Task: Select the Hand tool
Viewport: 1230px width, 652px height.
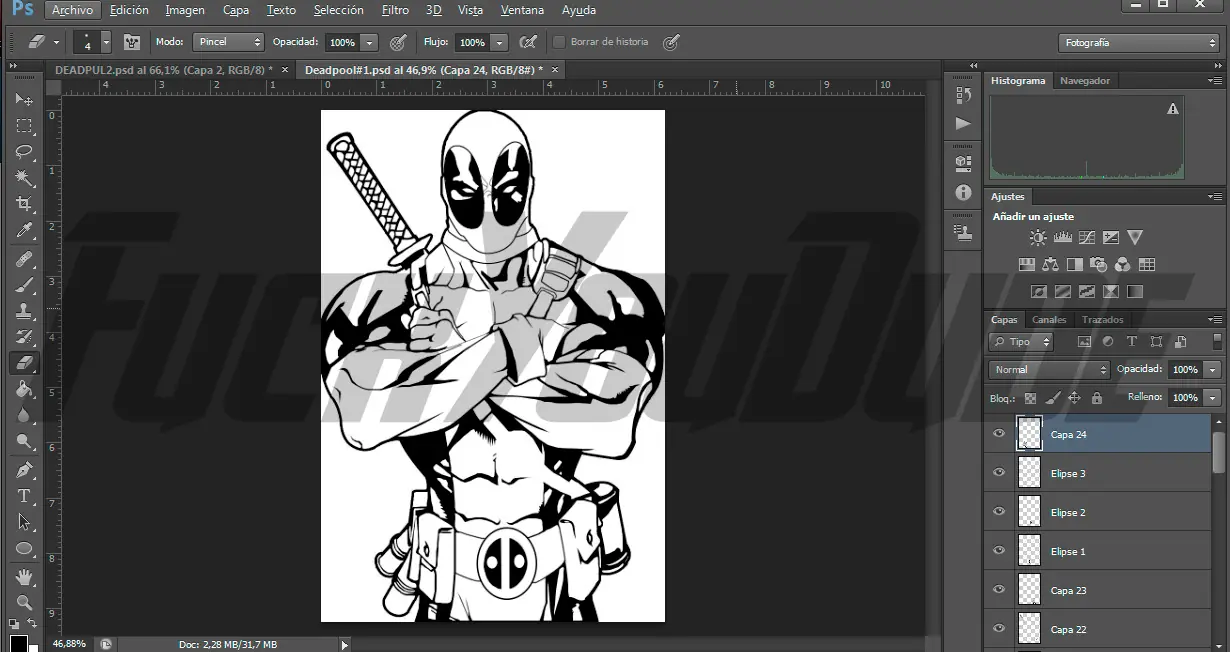Action: pos(24,577)
